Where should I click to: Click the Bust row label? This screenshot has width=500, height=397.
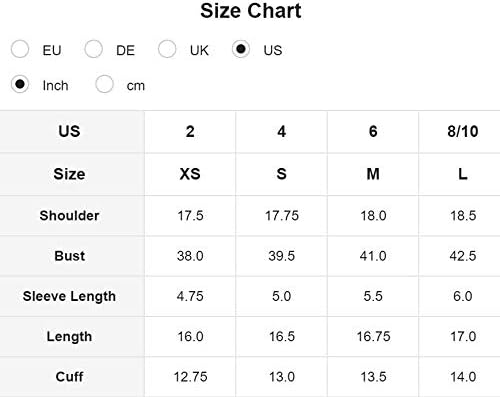(x=69, y=256)
